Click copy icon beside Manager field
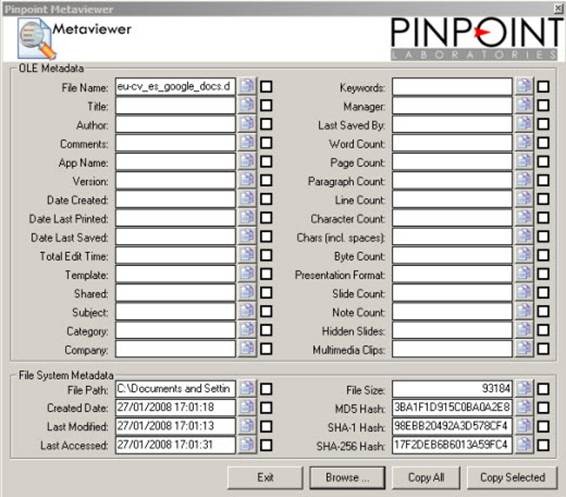Image resolution: width=566 pixels, height=497 pixels. point(524,105)
